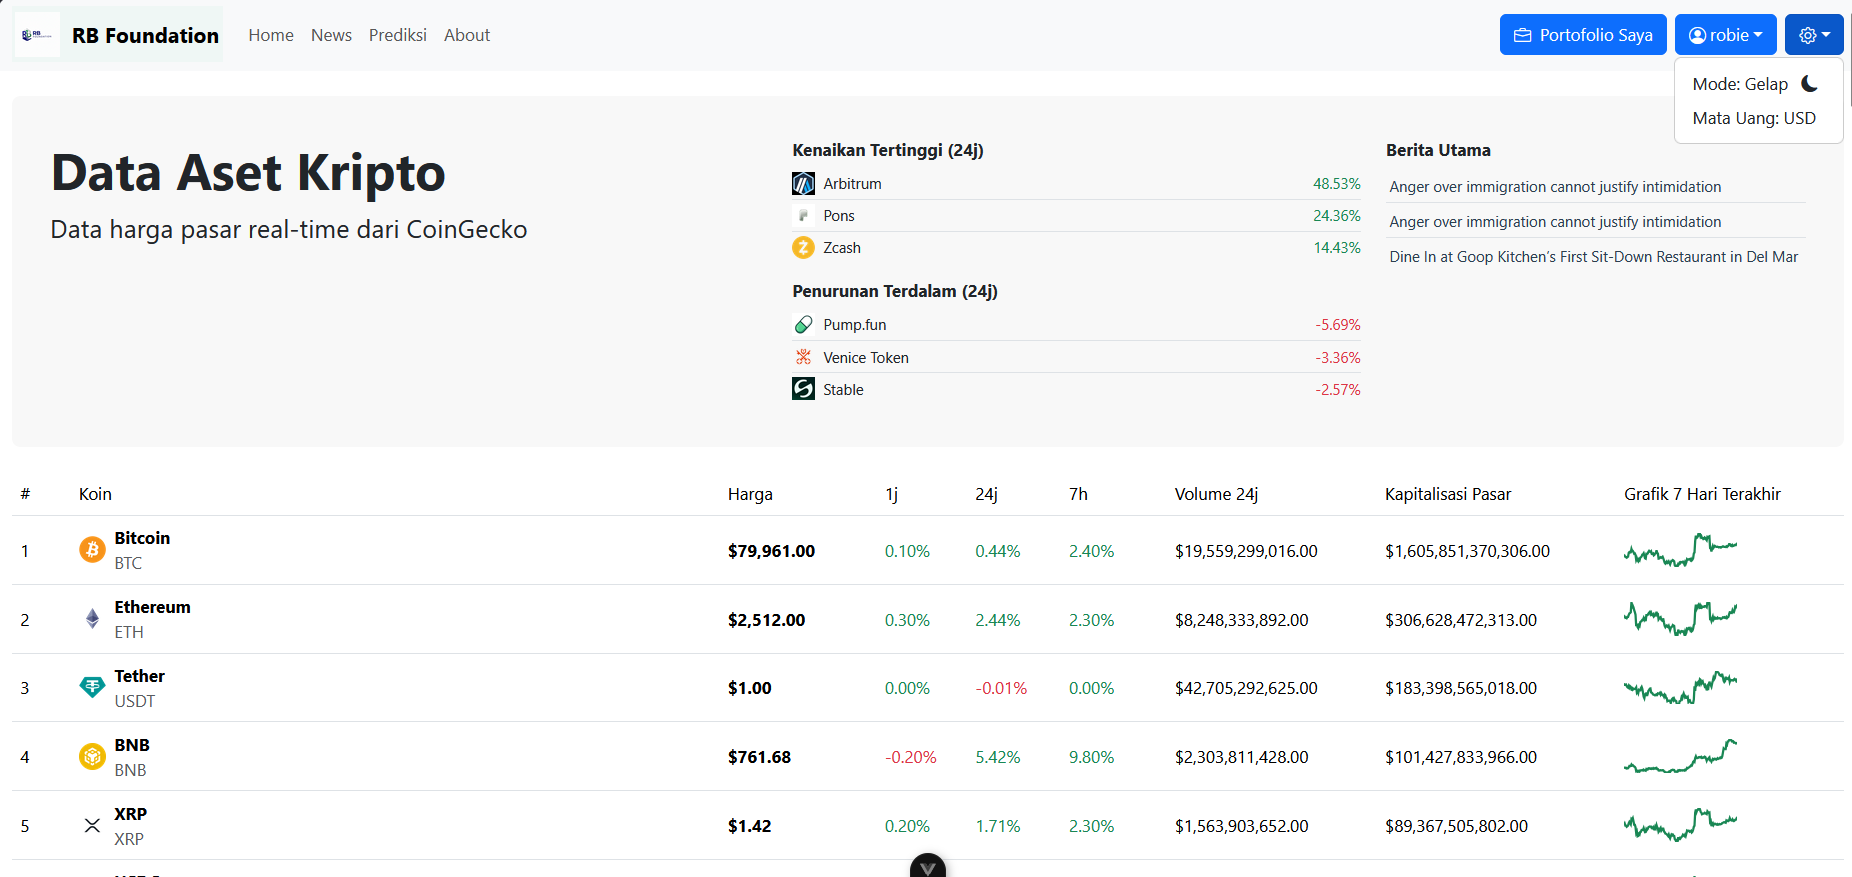The image size is (1852, 877).
Task: Open the Goop Kitchen Del Mar headline
Action: 1593,257
